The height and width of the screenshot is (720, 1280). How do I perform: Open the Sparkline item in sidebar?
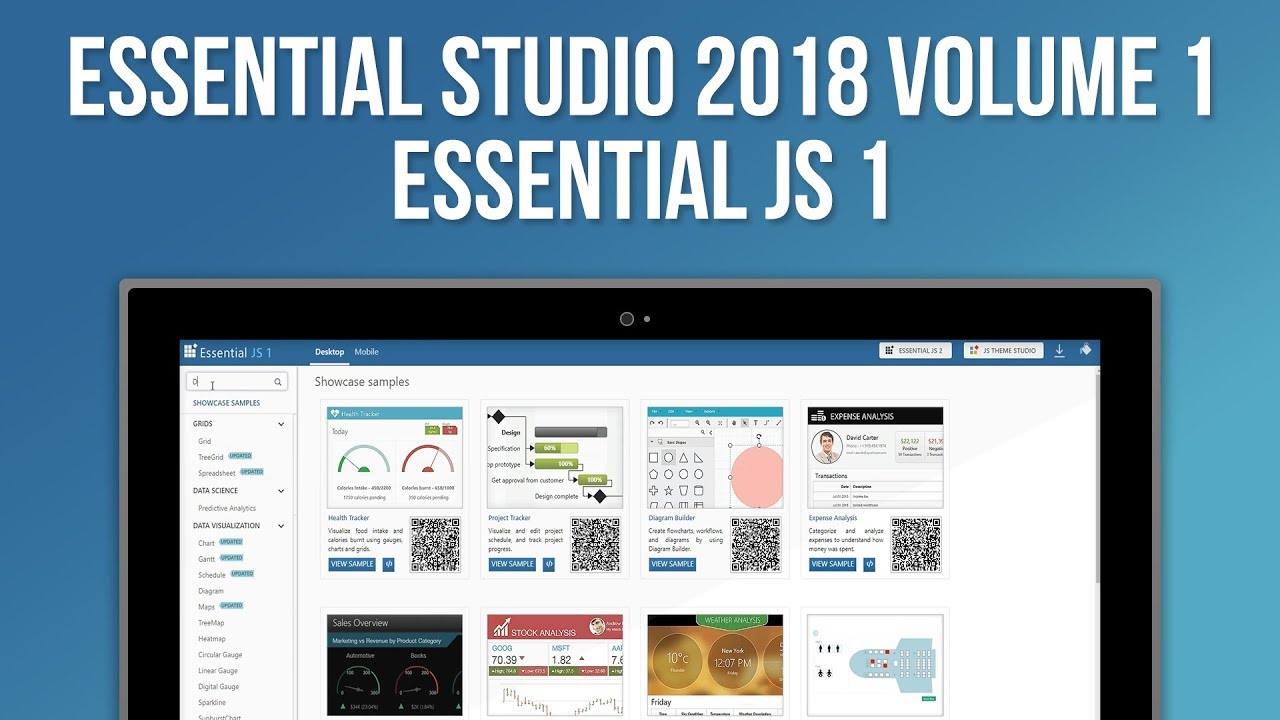click(x=212, y=703)
